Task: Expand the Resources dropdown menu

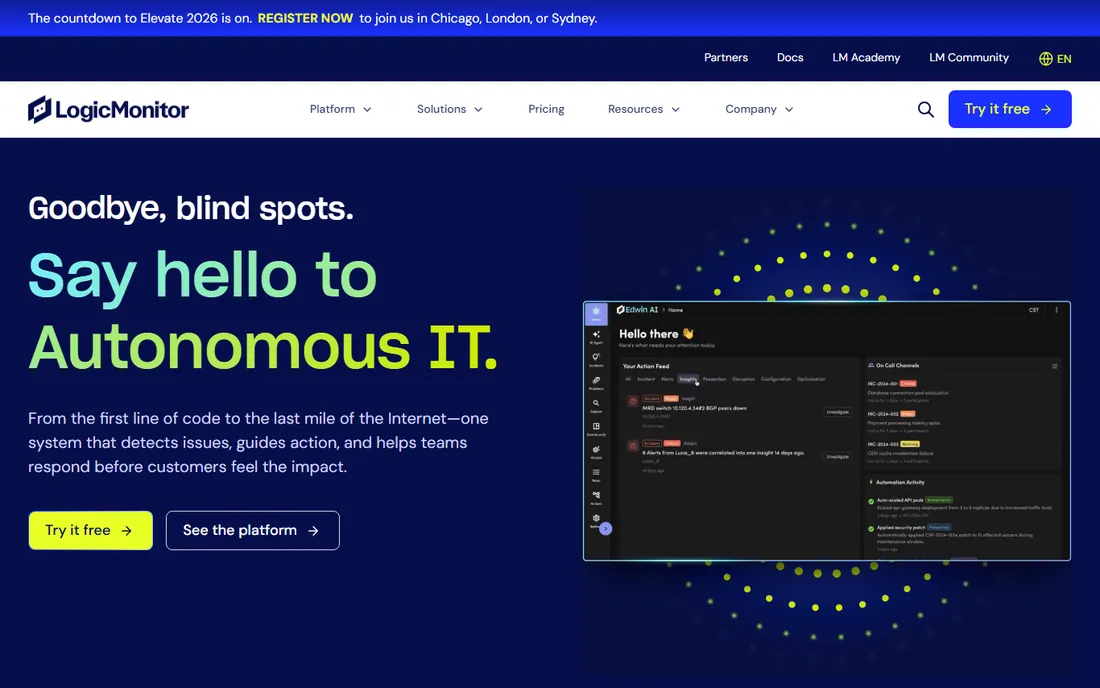Action: [x=644, y=109]
